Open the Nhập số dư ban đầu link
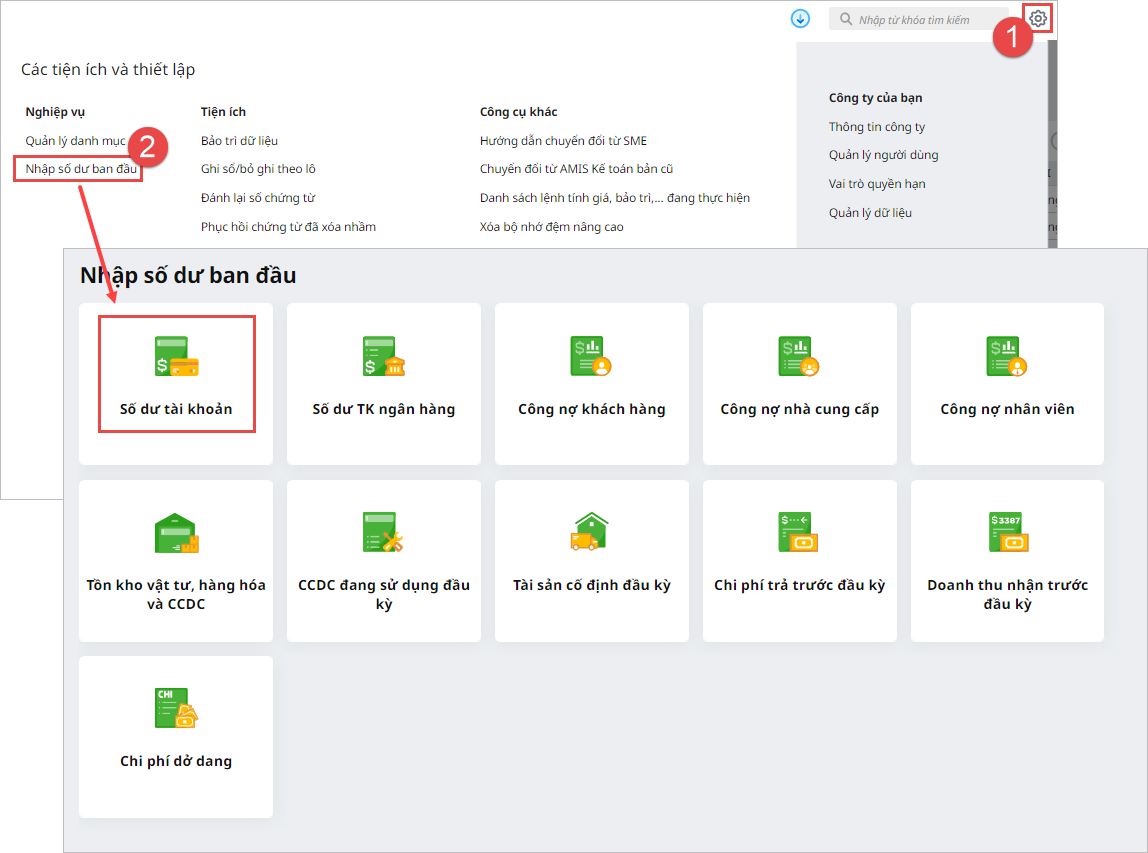Image resolution: width=1148 pixels, height=853 pixels. (80, 169)
